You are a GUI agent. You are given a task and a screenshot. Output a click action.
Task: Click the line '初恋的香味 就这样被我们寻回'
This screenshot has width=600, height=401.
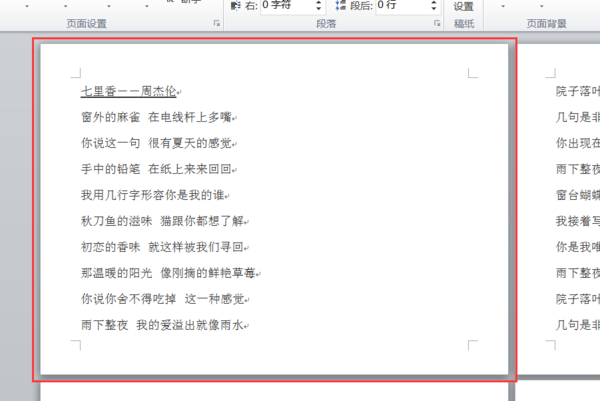(x=163, y=247)
